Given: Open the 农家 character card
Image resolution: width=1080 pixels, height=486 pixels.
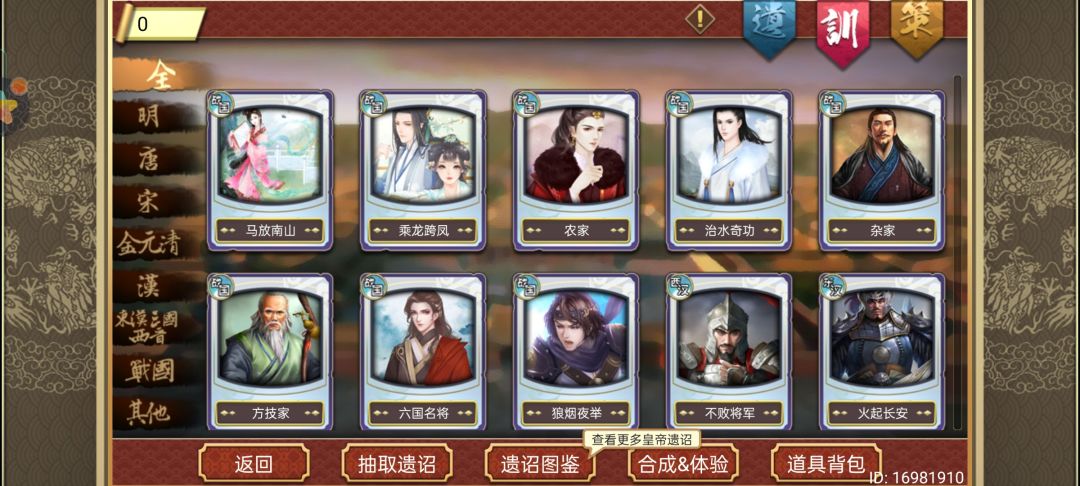Looking at the screenshot, I should [x=577, y=171].
